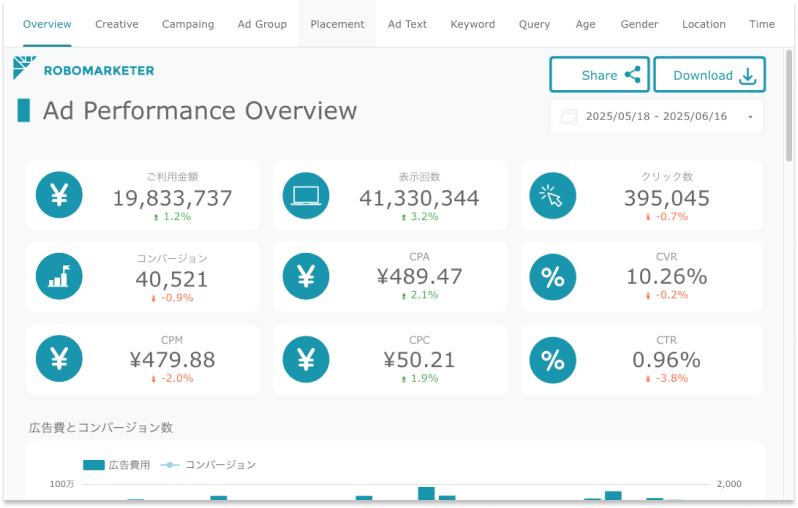Click the percent icon beside CTR
The width and height of the screenshot is (798, 508).
click(552, 359)
